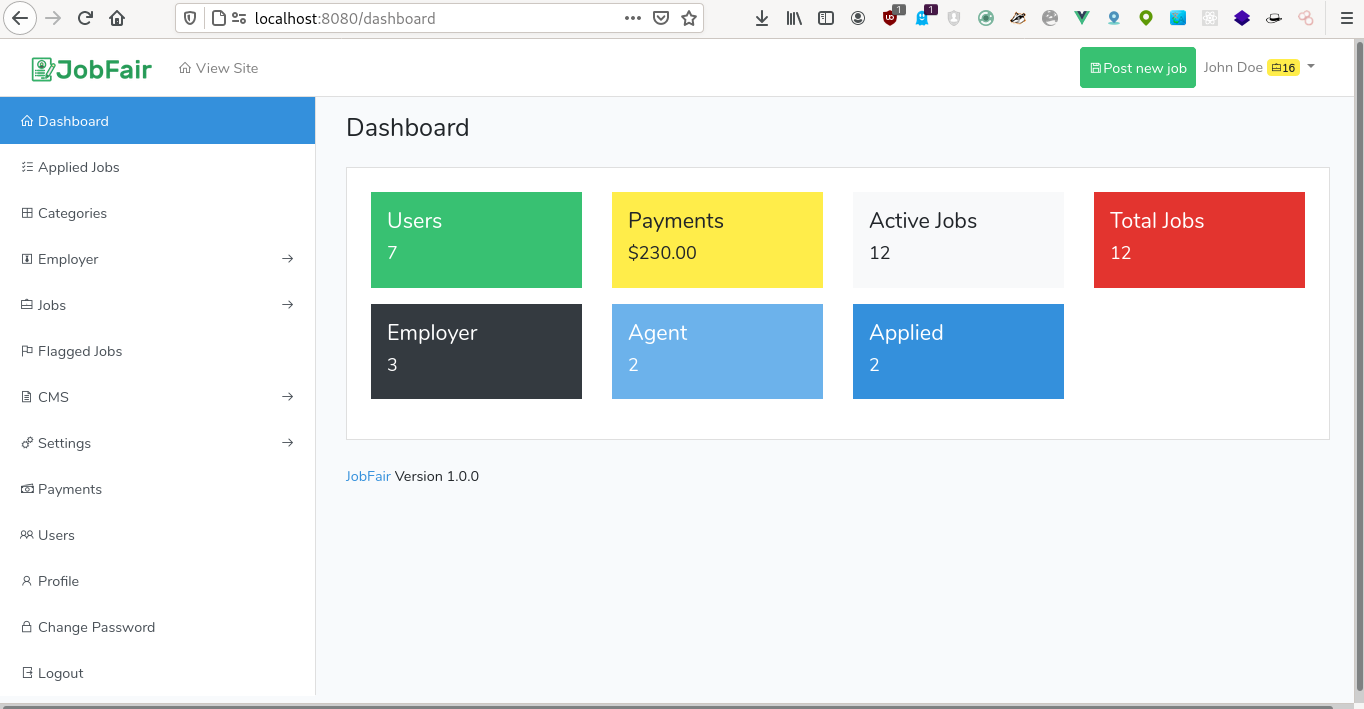Open the Firefox account avatar icon
The height and width of the screenshot is (709, 1364).
coord(858,18)
